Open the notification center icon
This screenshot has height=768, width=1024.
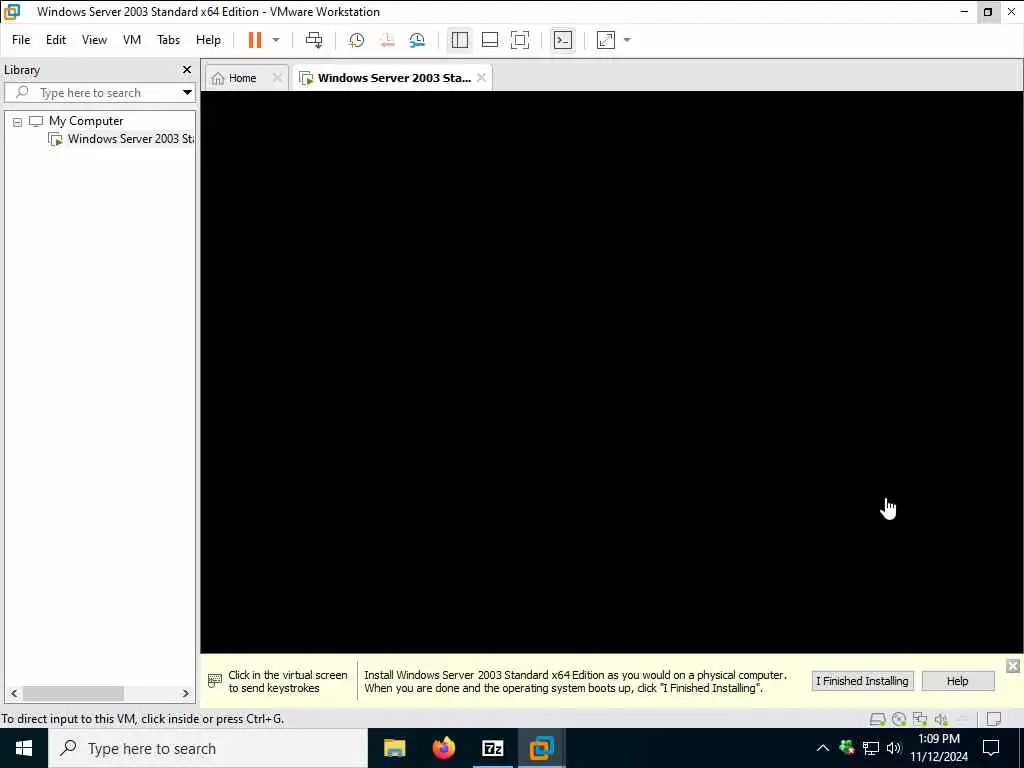[991, 748]
